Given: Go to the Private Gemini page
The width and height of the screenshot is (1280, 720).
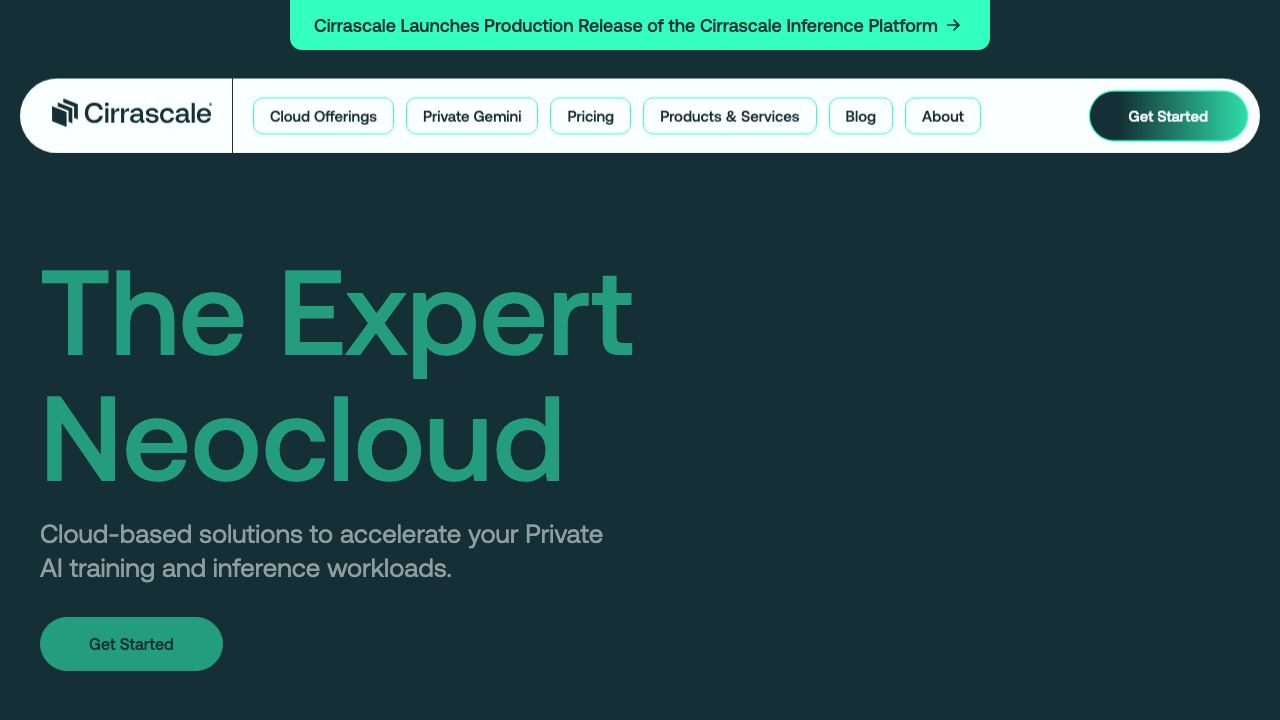Looking at the screenshot, I should (472, 116).
